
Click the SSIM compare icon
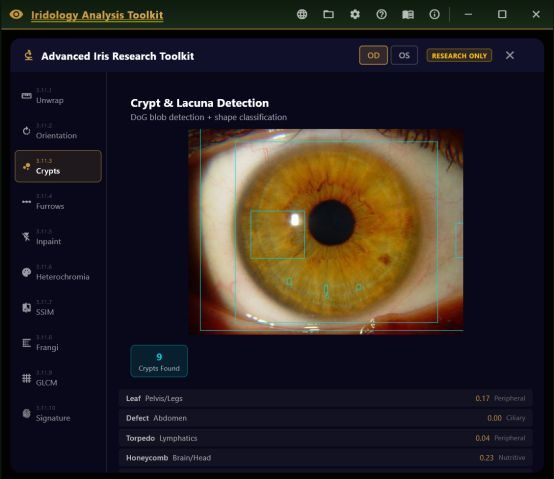[26, 308]
